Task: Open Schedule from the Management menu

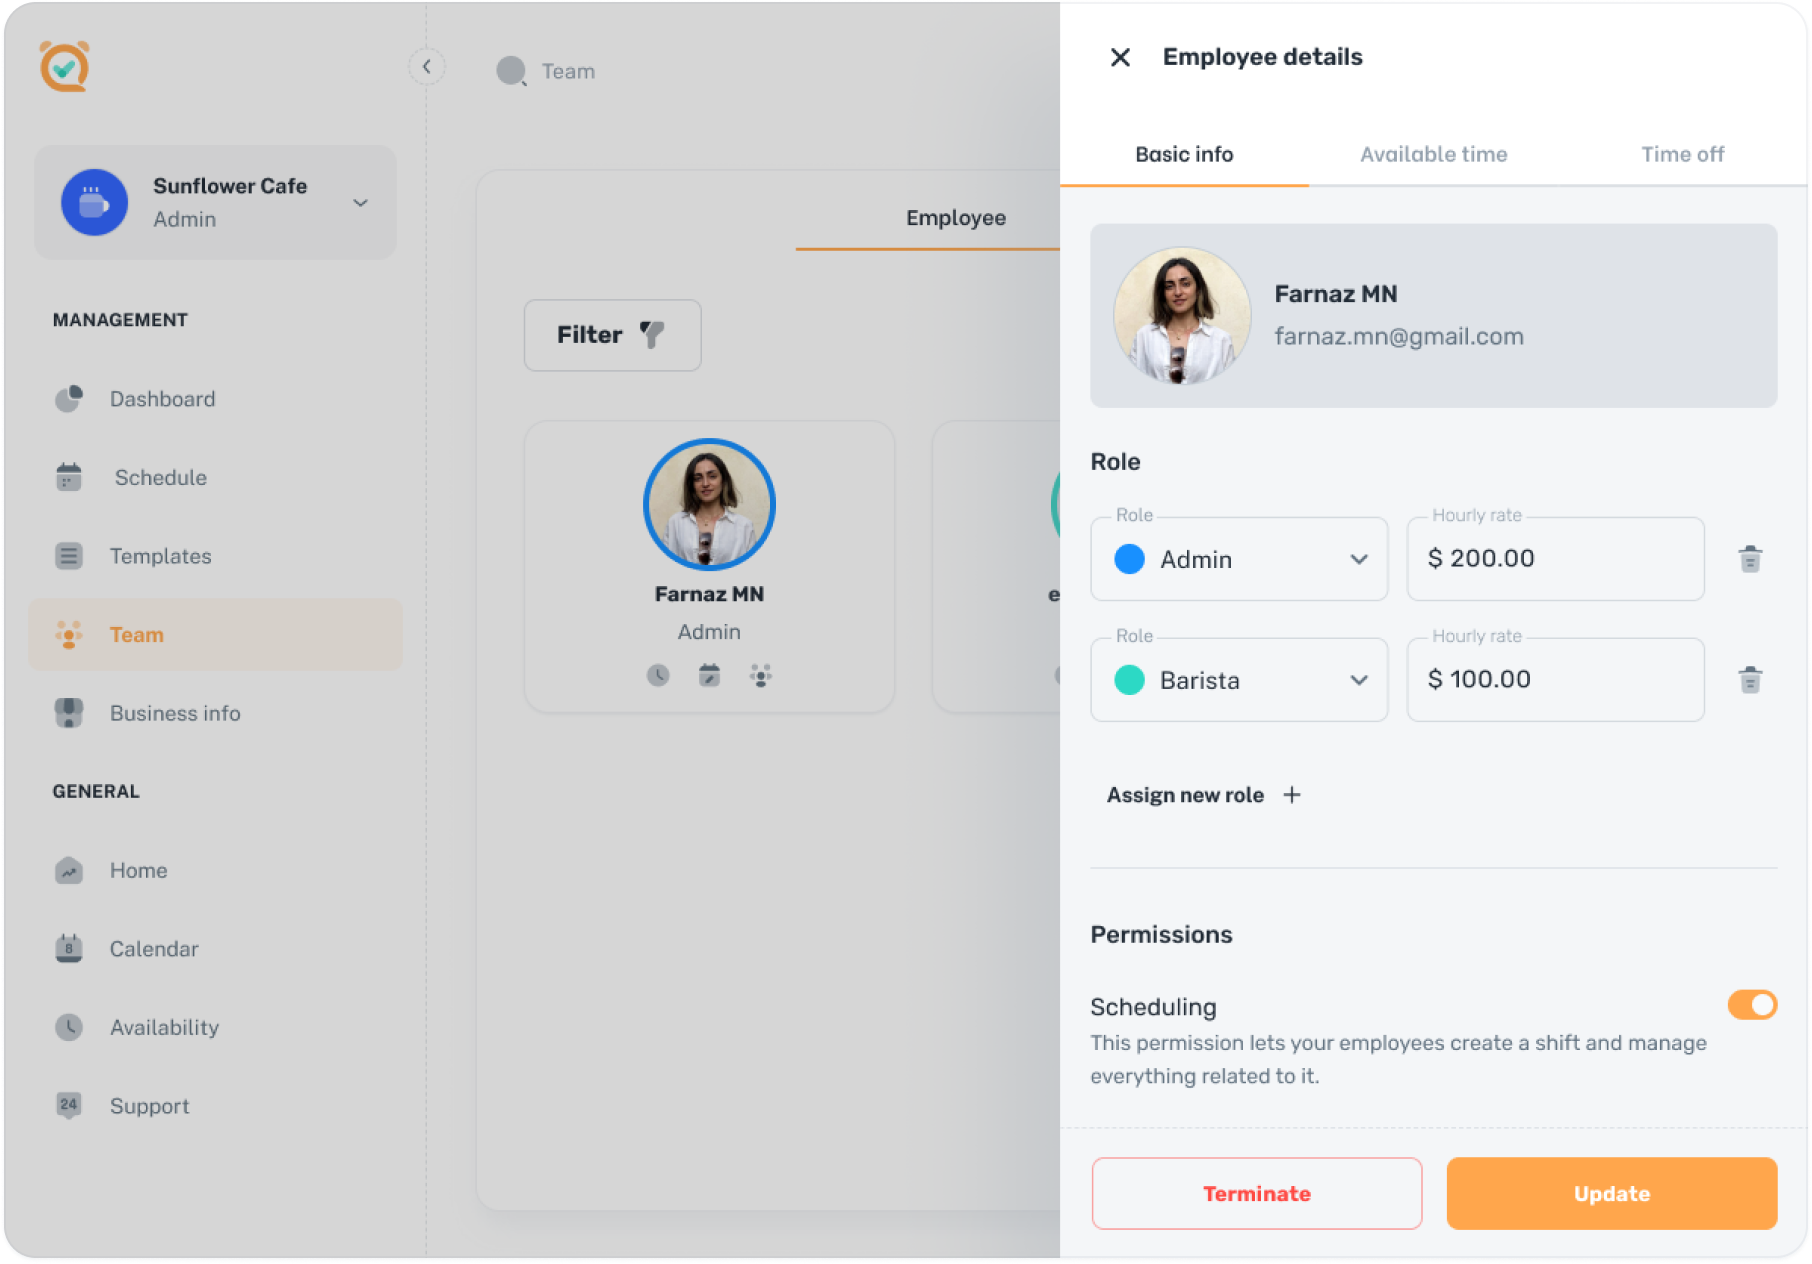Action: pos(68,477)
